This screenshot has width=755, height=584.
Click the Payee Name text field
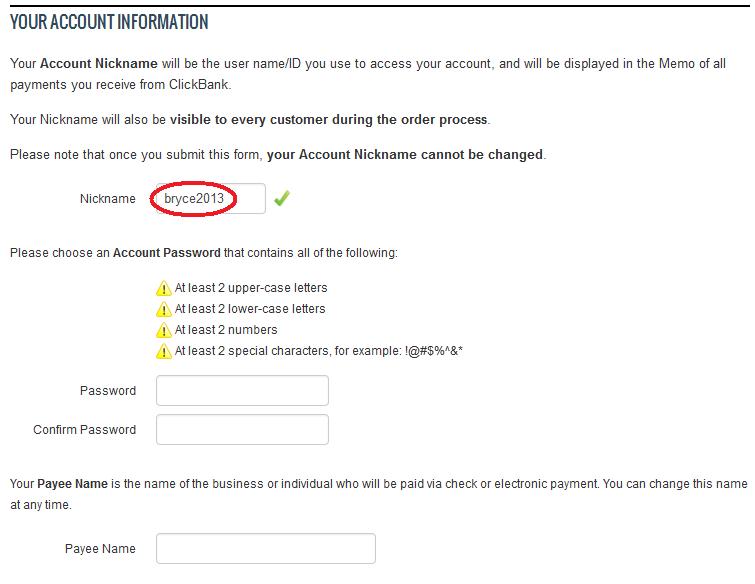266,548
